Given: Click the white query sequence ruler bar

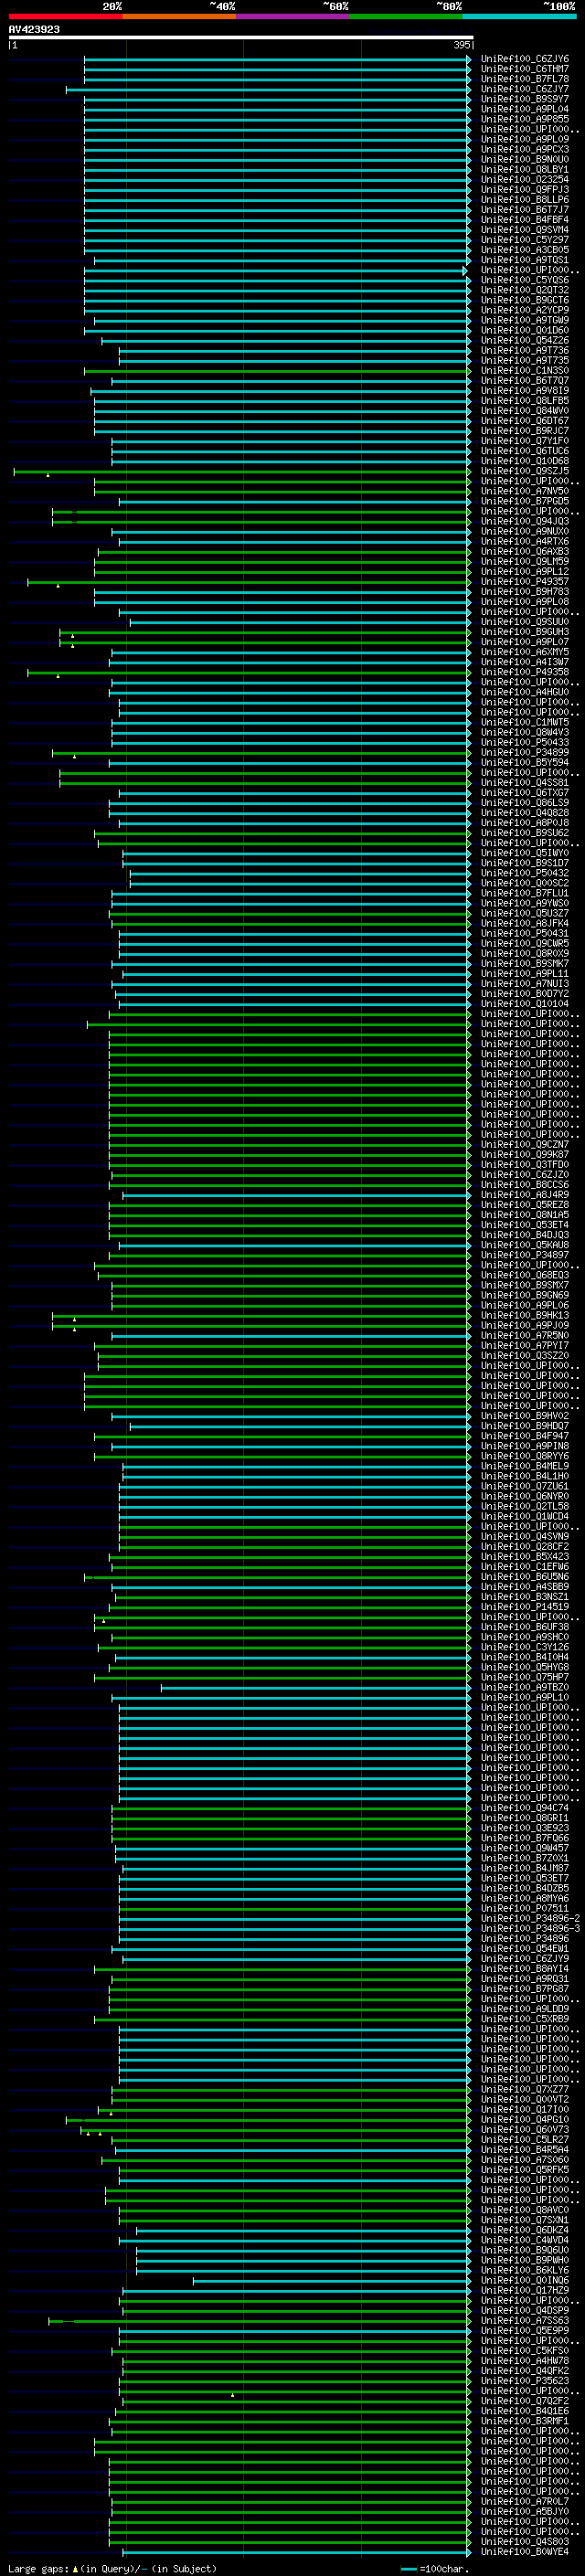Looking at the screenshot, I should coord(240,37).
